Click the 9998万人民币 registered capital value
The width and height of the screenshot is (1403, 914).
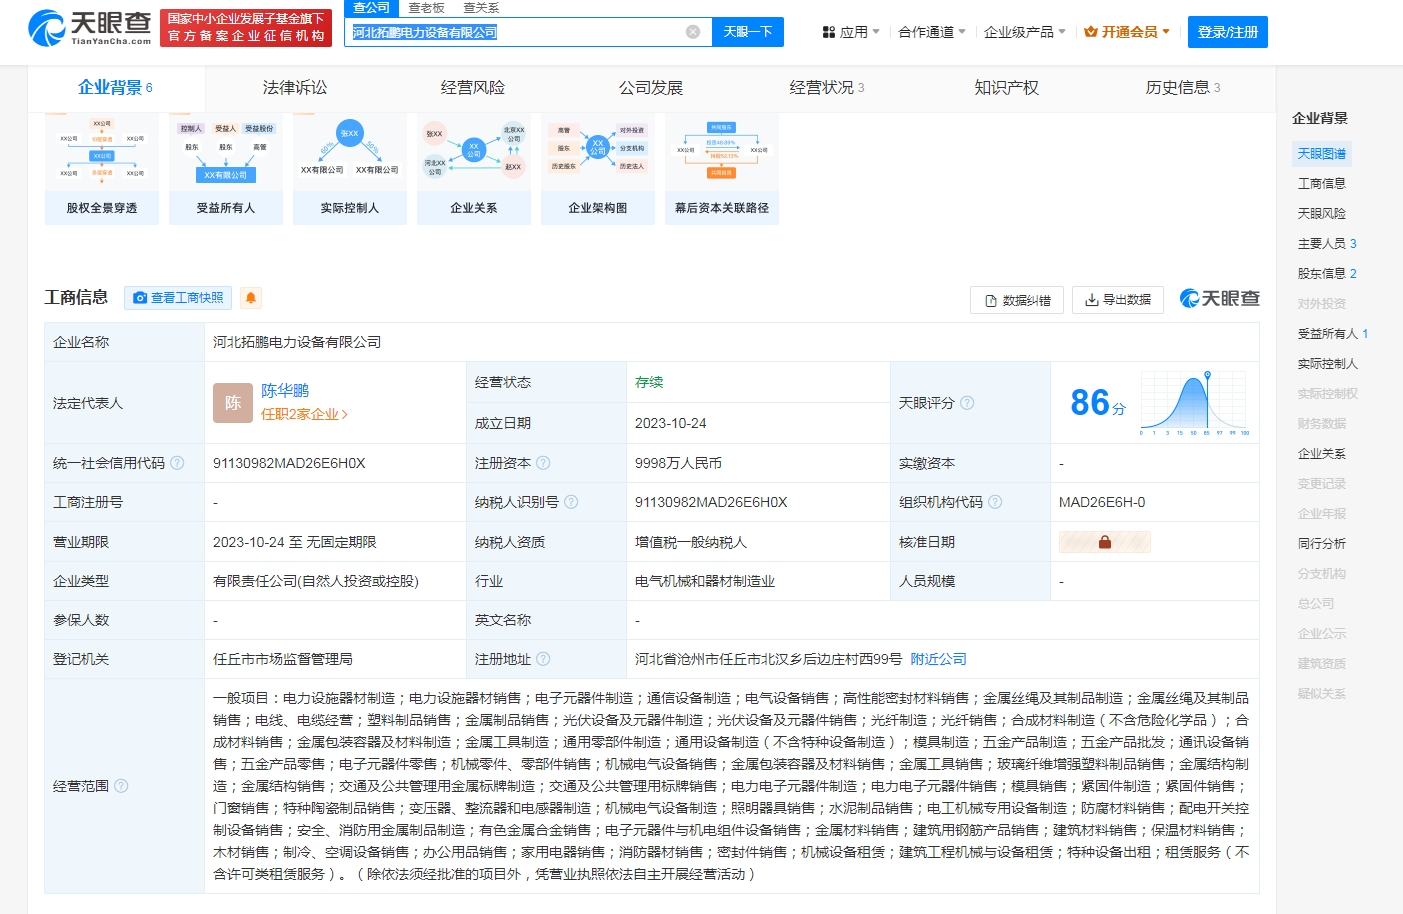(x=678, y=463)
